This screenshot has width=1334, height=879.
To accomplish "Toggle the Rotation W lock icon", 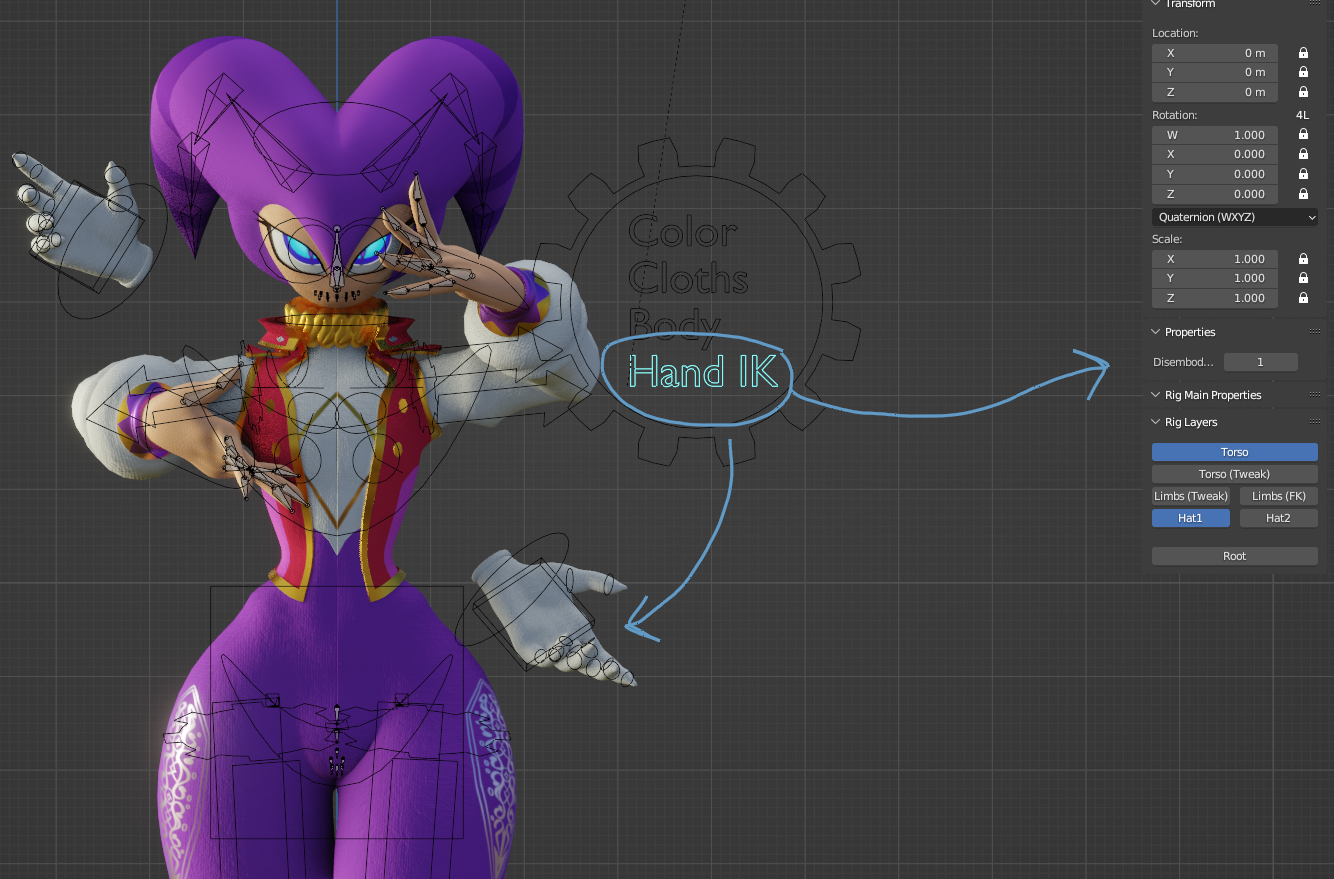I will tap(1303, 134).
